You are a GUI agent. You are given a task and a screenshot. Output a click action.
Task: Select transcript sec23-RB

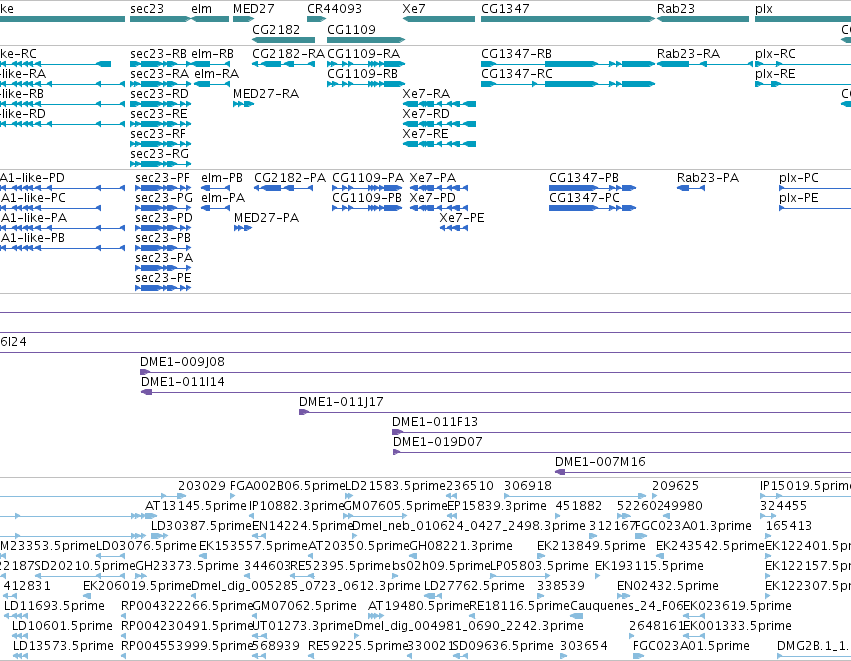point(160,64)
